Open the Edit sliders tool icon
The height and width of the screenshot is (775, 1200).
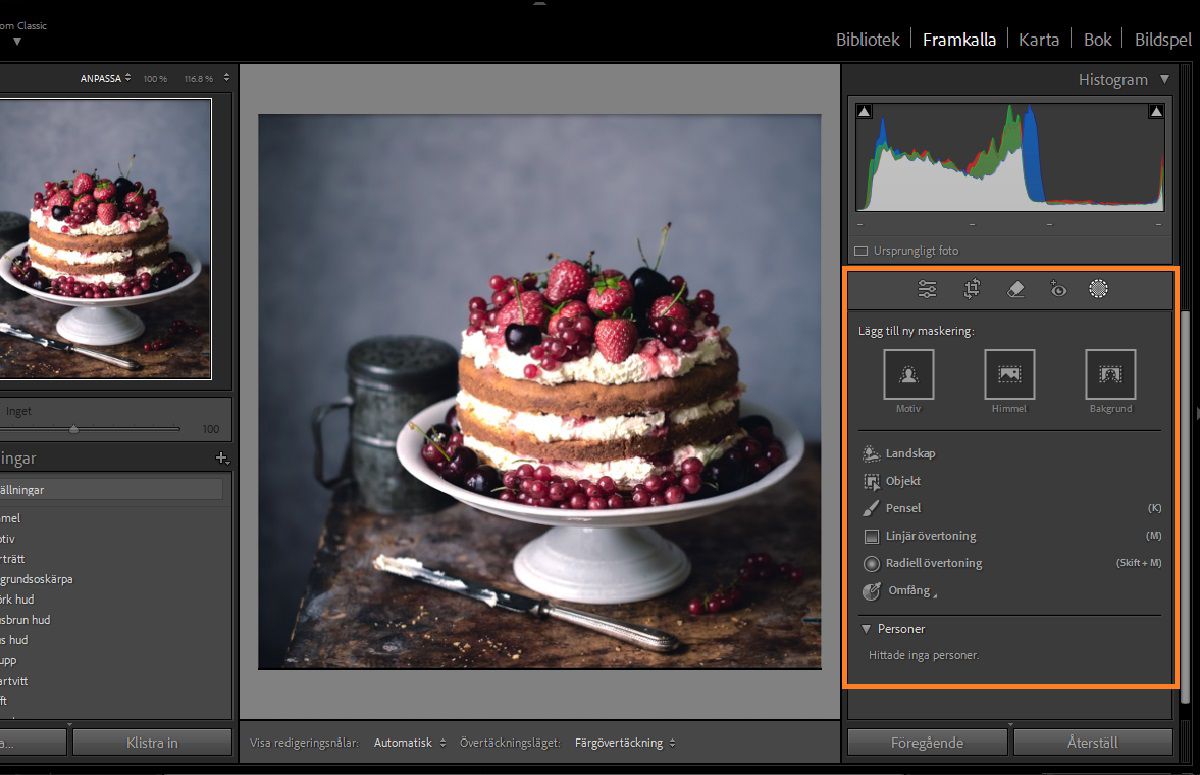[928, 290]
